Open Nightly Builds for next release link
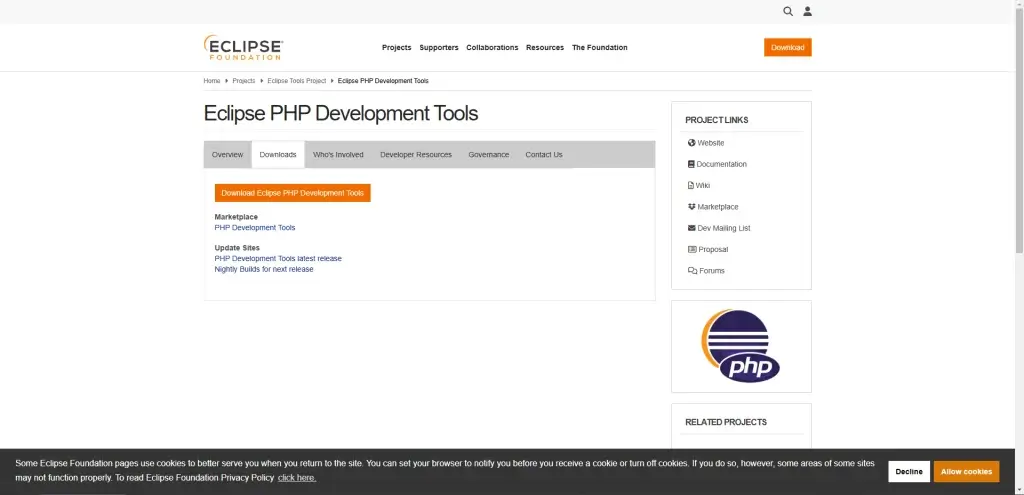The height and width of the screenshot is (495, 1024). coord(264,269)
